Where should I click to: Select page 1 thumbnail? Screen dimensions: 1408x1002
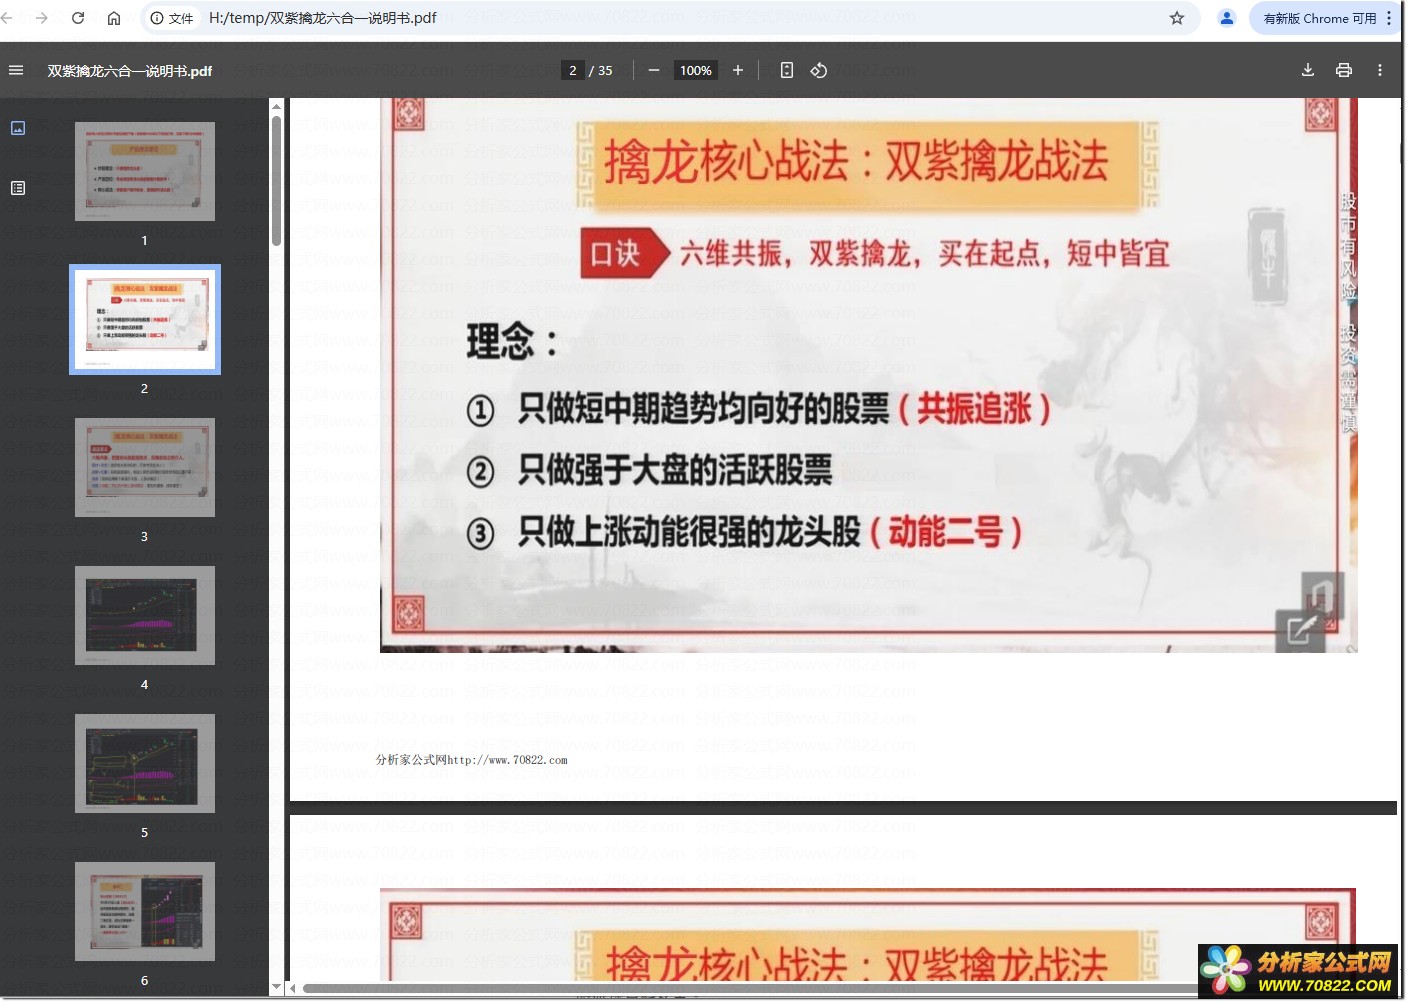click(x=145, y=172)
